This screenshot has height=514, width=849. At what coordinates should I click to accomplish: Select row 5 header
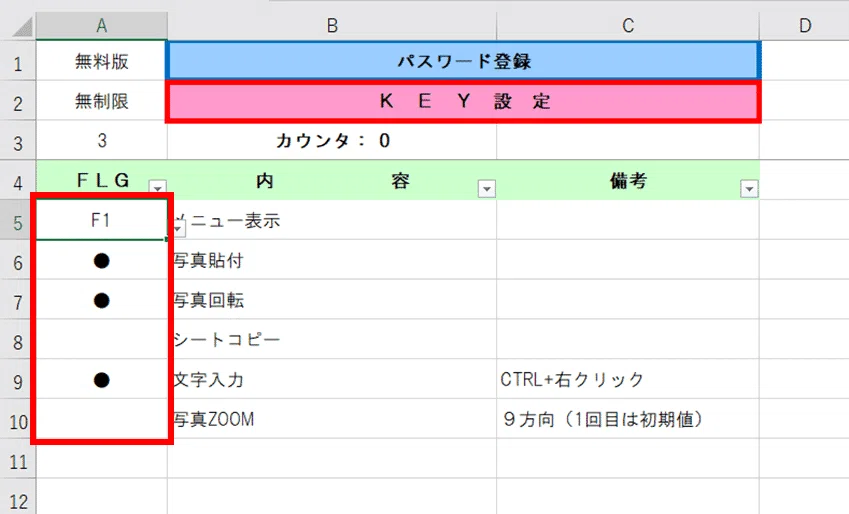18,222
